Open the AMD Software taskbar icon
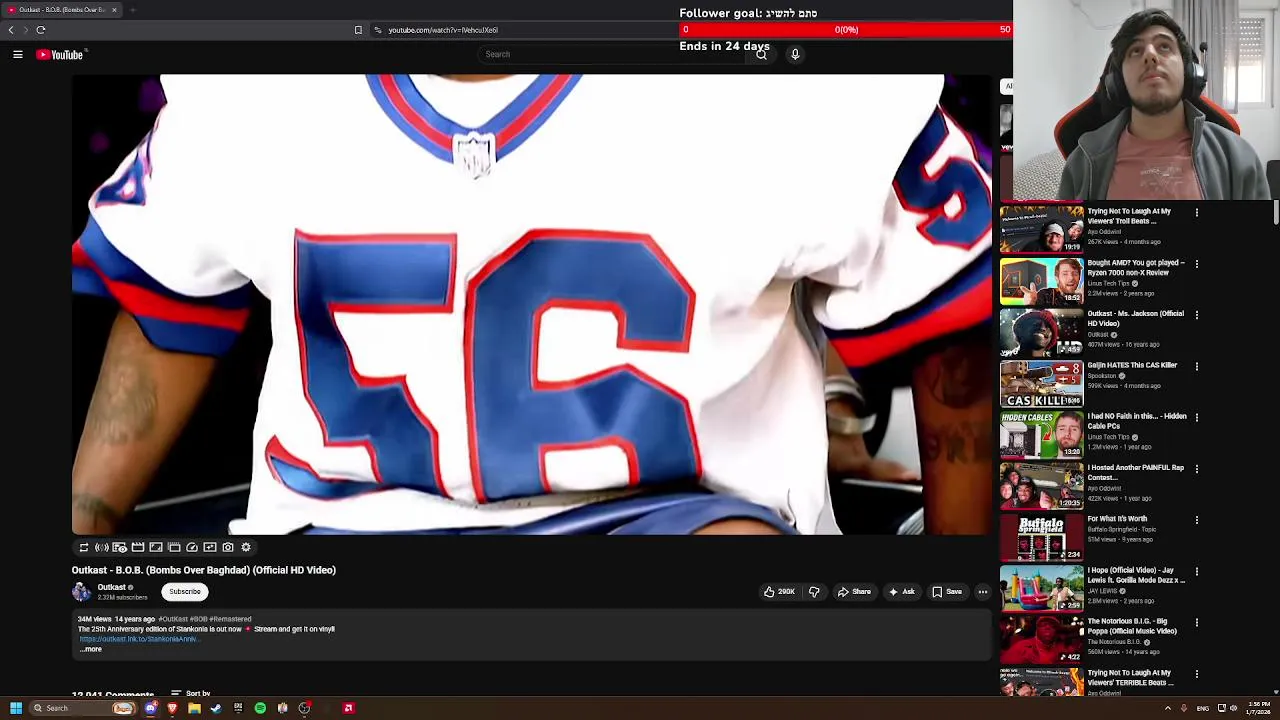The image size is (1280, 720). 348,708
